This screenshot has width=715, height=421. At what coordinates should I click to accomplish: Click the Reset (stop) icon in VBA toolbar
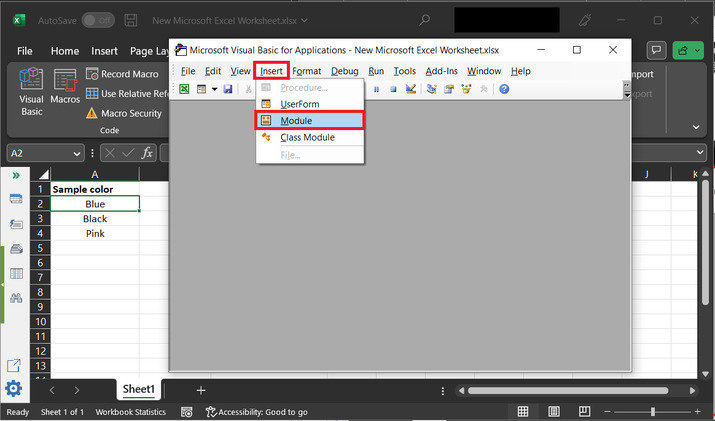393,89
